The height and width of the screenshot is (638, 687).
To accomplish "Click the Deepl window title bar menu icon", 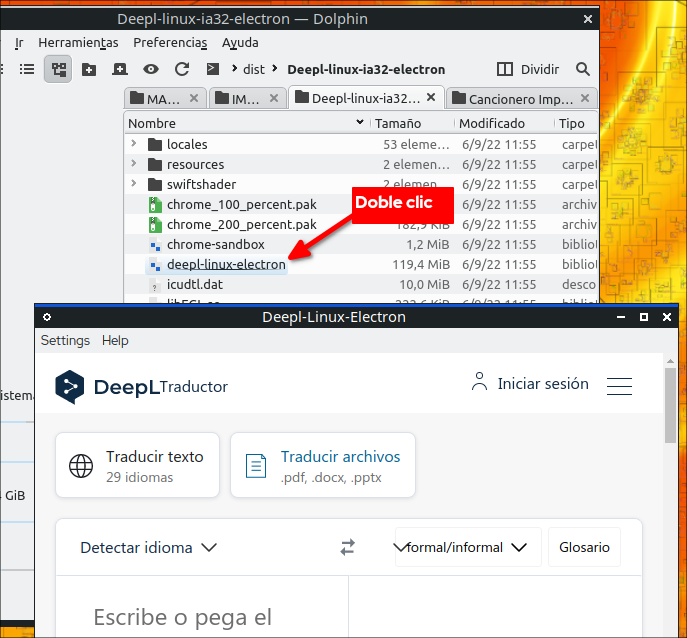I will click(47, 317).
